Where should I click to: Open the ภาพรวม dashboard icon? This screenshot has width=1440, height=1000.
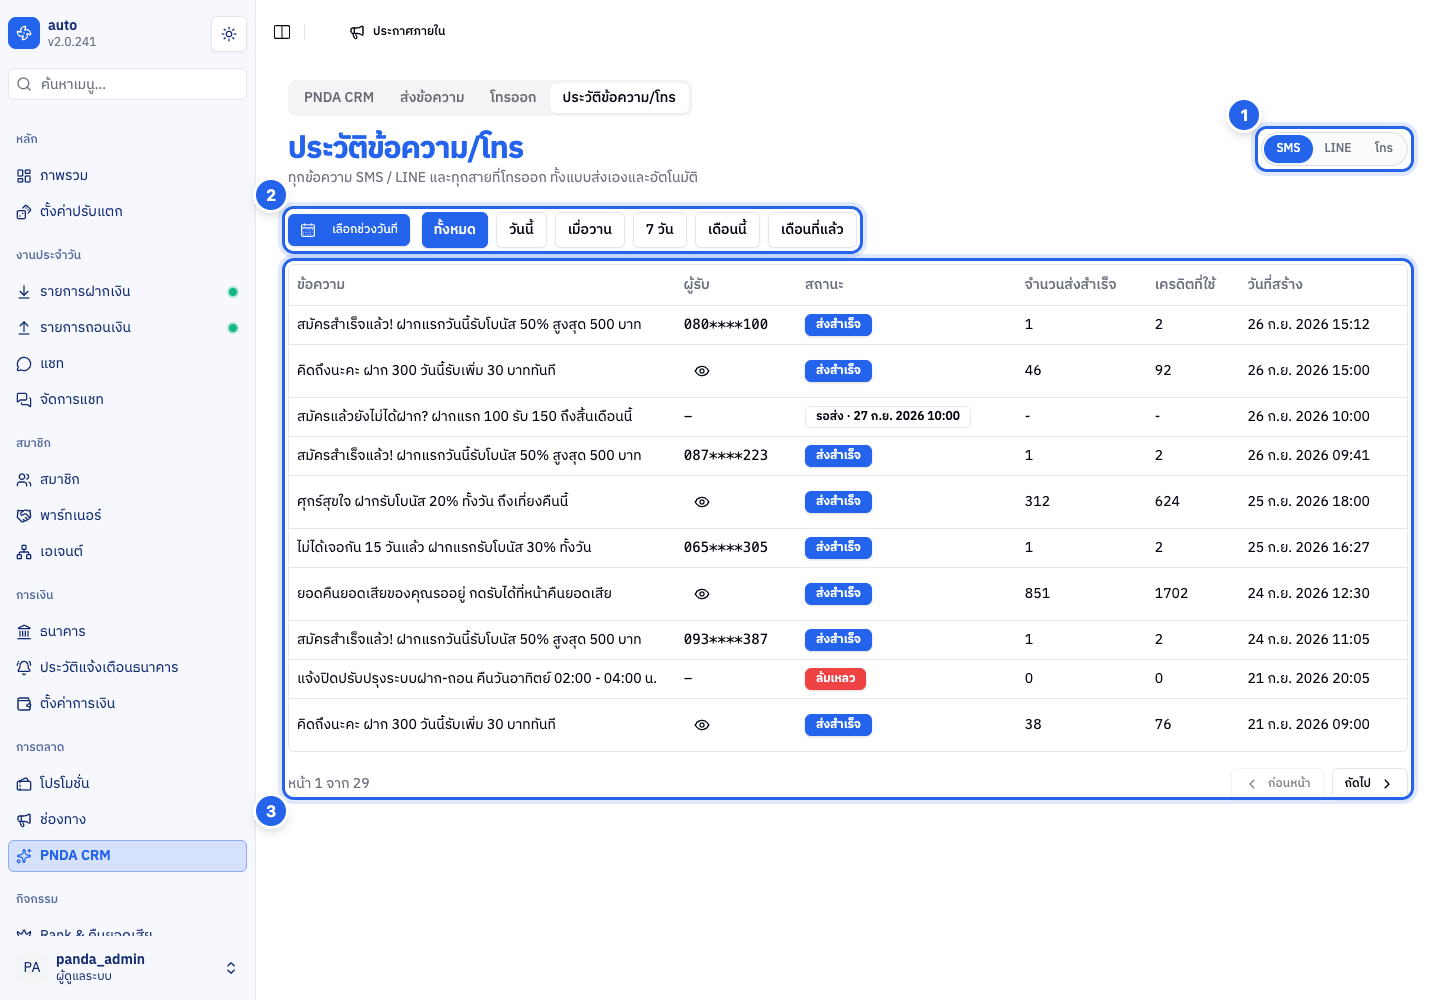(x=24, y=176)
